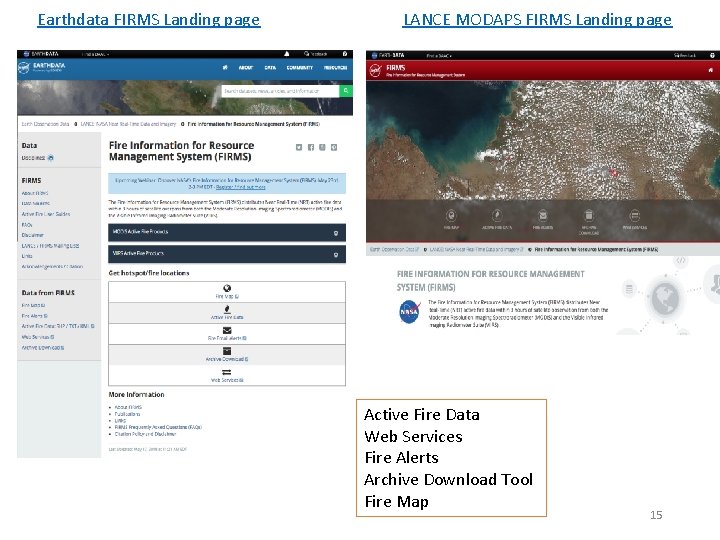Open Citation Policy and Disclaimer link
The image size is (720, 540).
[x=145, y=434]
